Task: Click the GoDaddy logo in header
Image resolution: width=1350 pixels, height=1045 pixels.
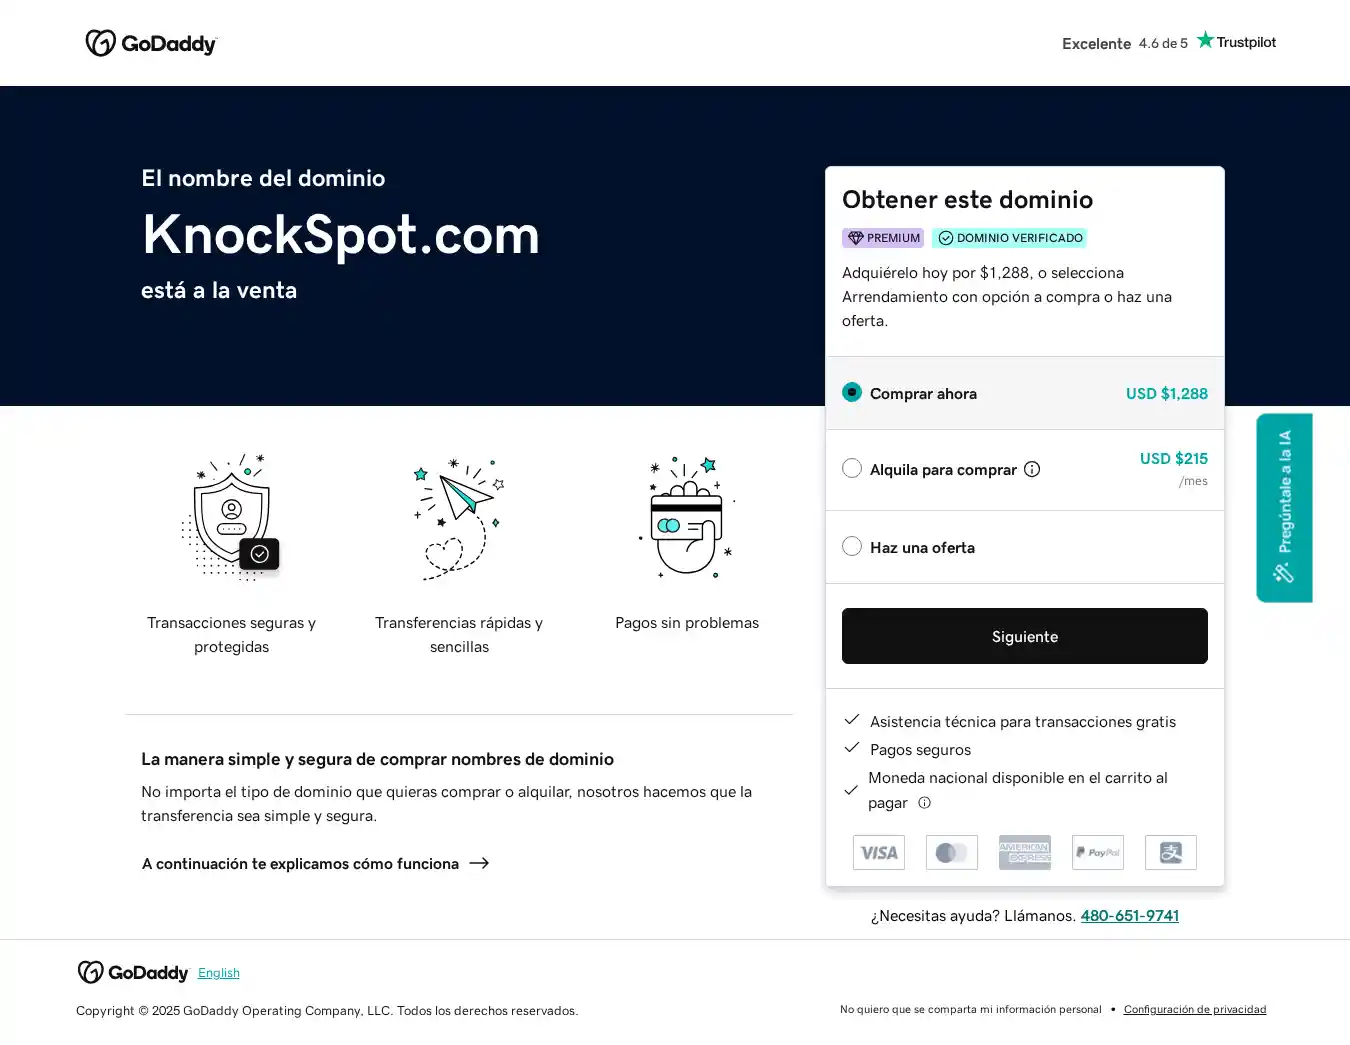Action: (151, 43)
